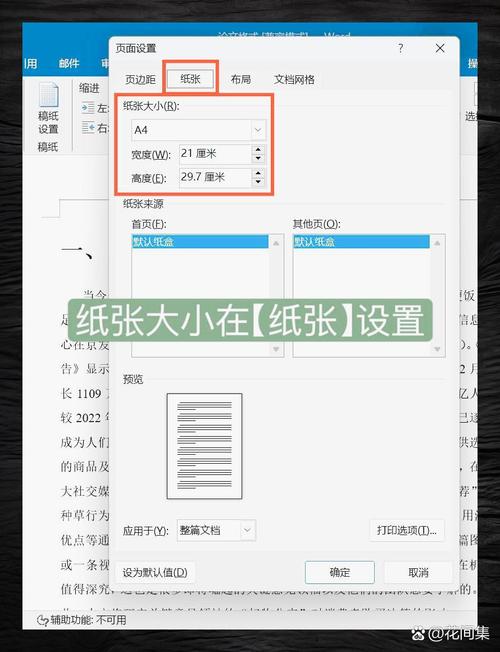
Task: Select 默认纸盒 in the 首页 list
Action: (200, 242)
